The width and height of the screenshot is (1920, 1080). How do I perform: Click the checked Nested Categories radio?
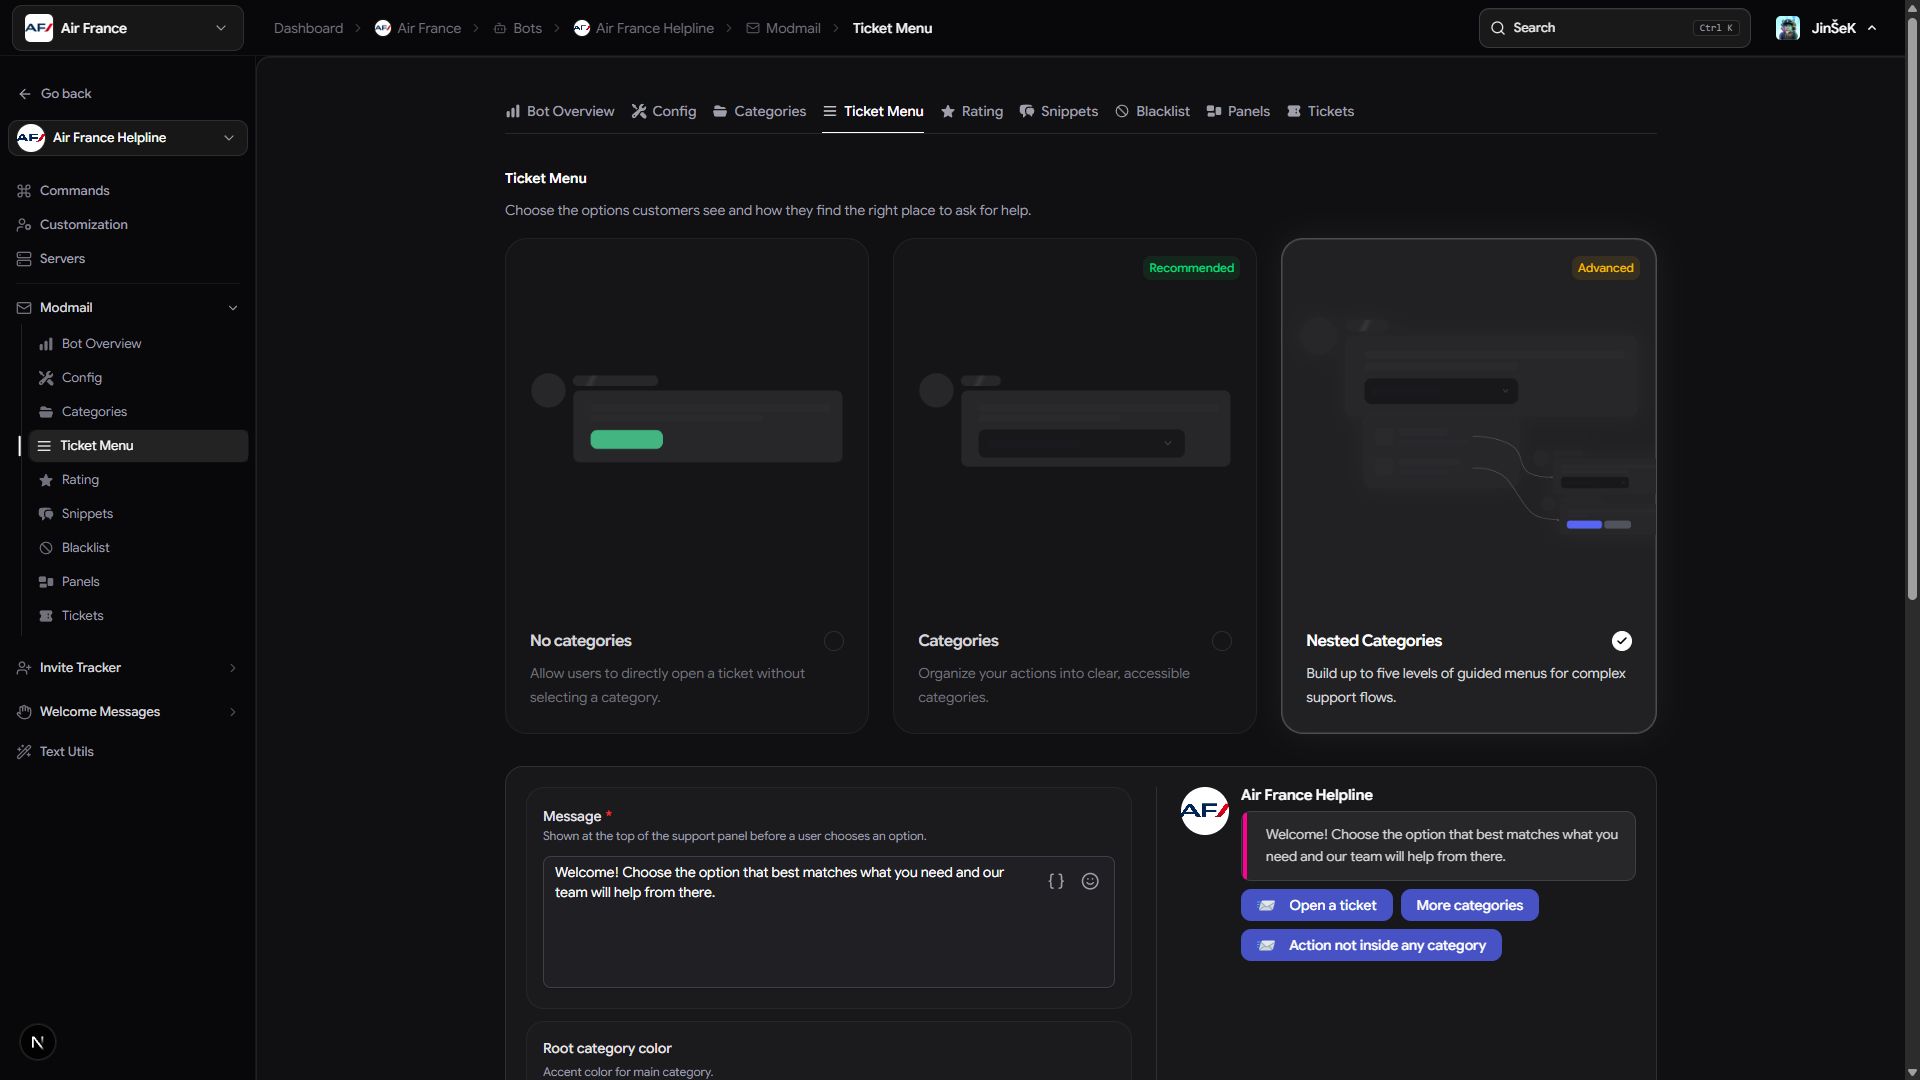[x=1622, y=641]
